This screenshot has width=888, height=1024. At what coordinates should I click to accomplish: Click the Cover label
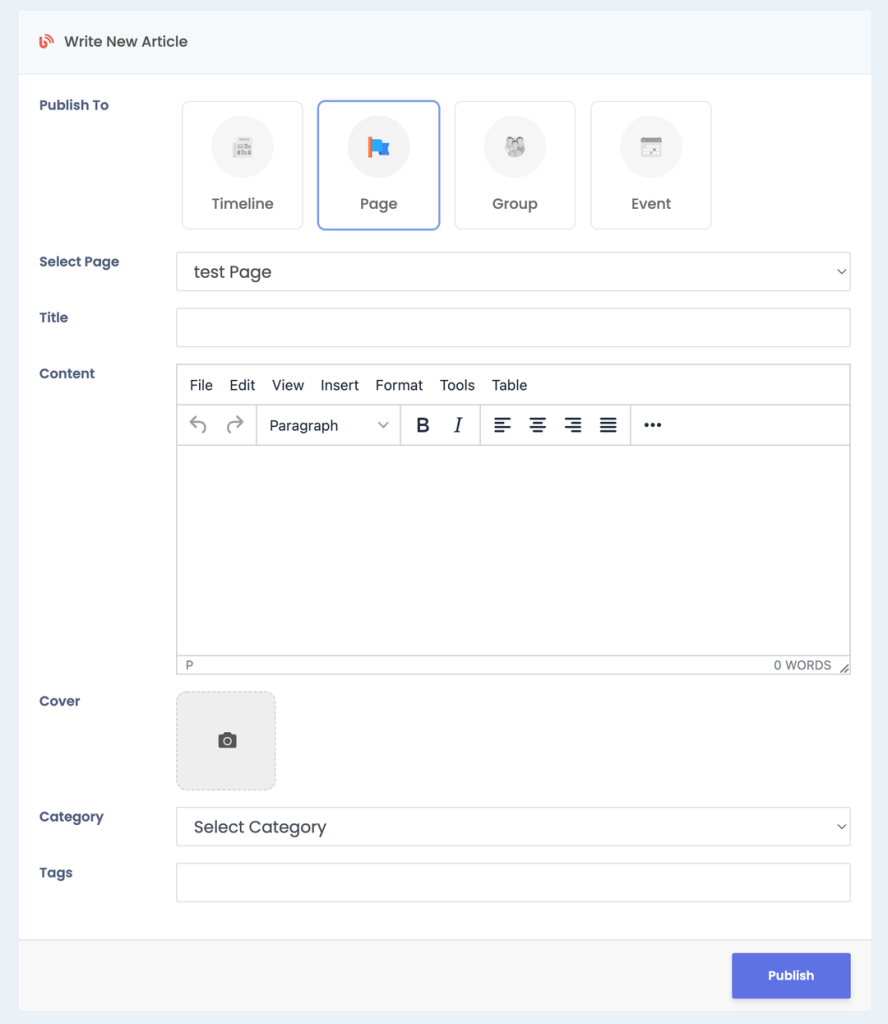click(x=59, y=701)
